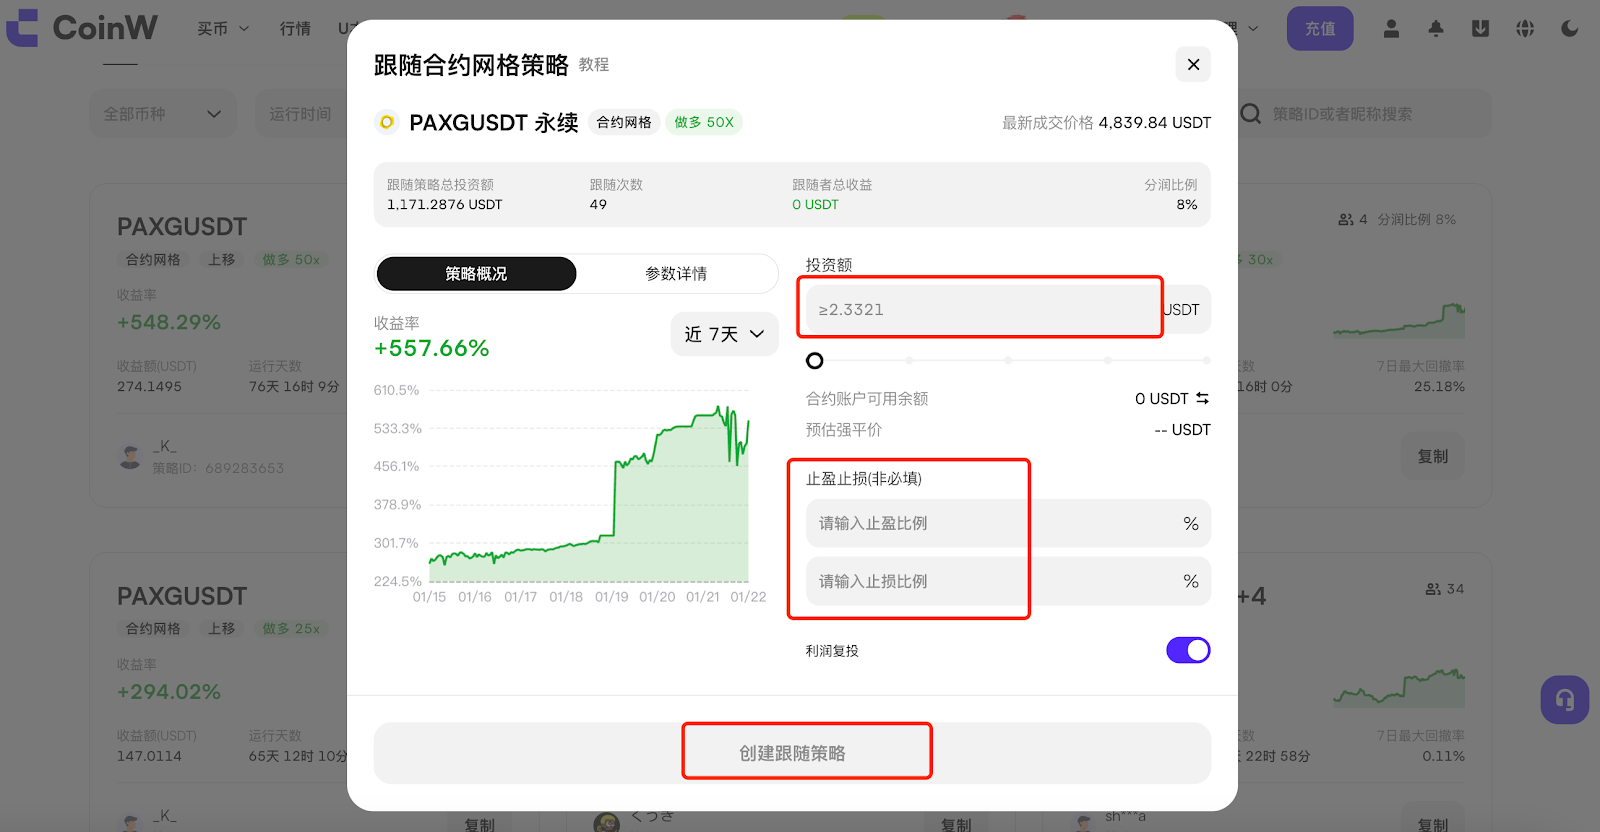Screen dimensions: 1600x832
Task: Open the language globe icon
Action: [1525, 29]
